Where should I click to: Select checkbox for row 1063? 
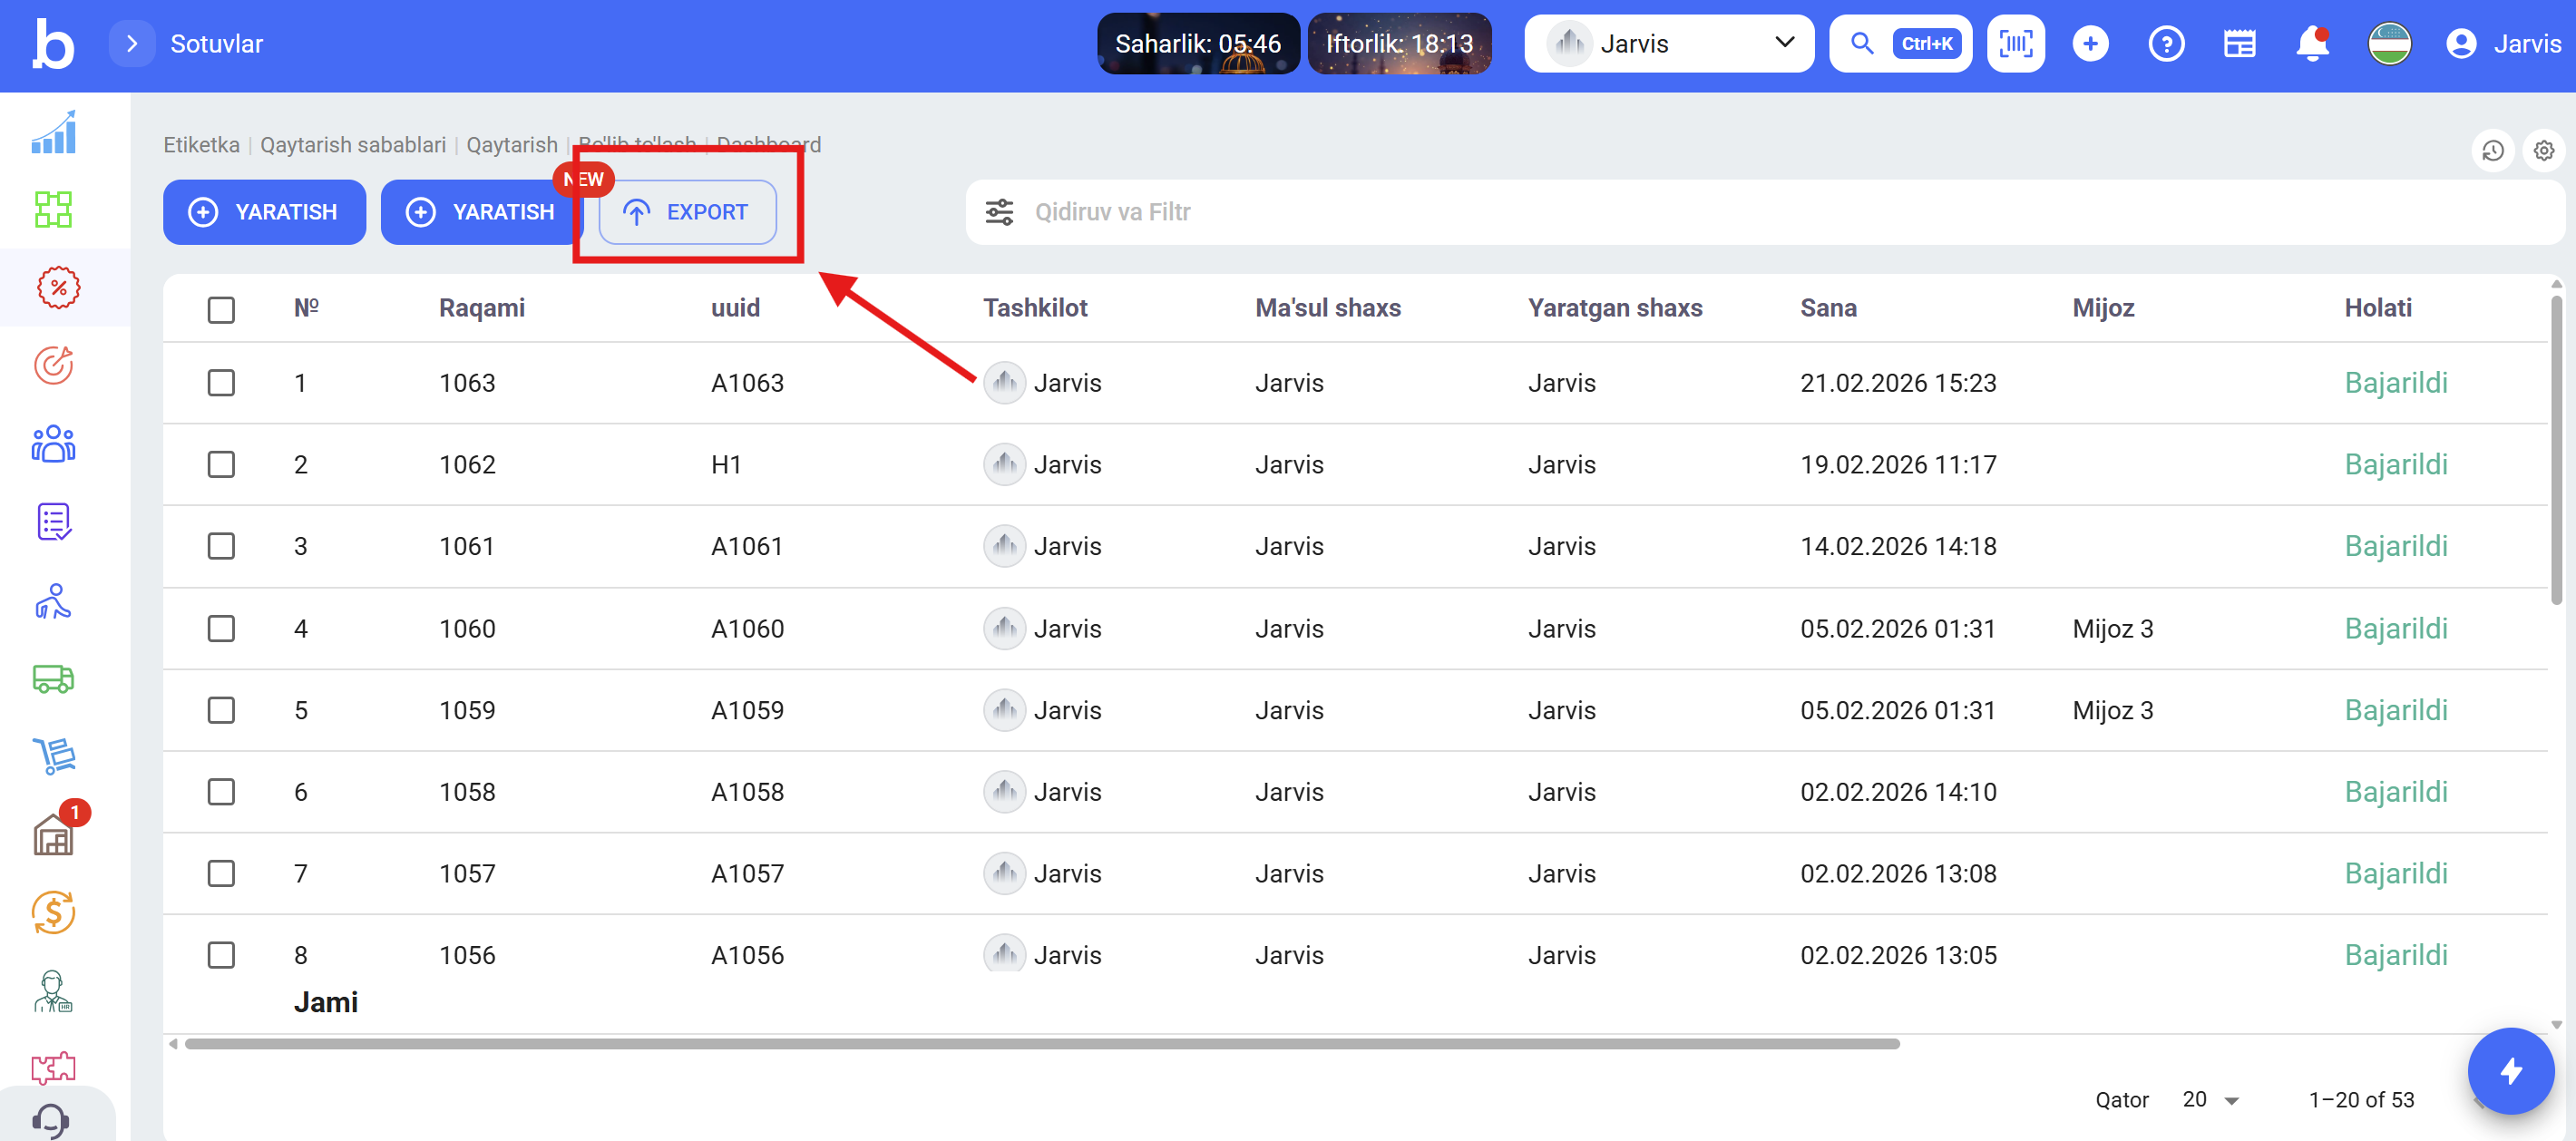(x=221, y=383)
